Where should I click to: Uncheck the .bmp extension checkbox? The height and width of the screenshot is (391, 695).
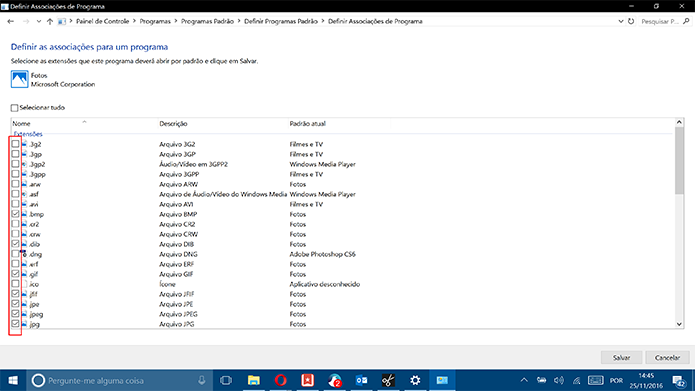tap(15, 214)
